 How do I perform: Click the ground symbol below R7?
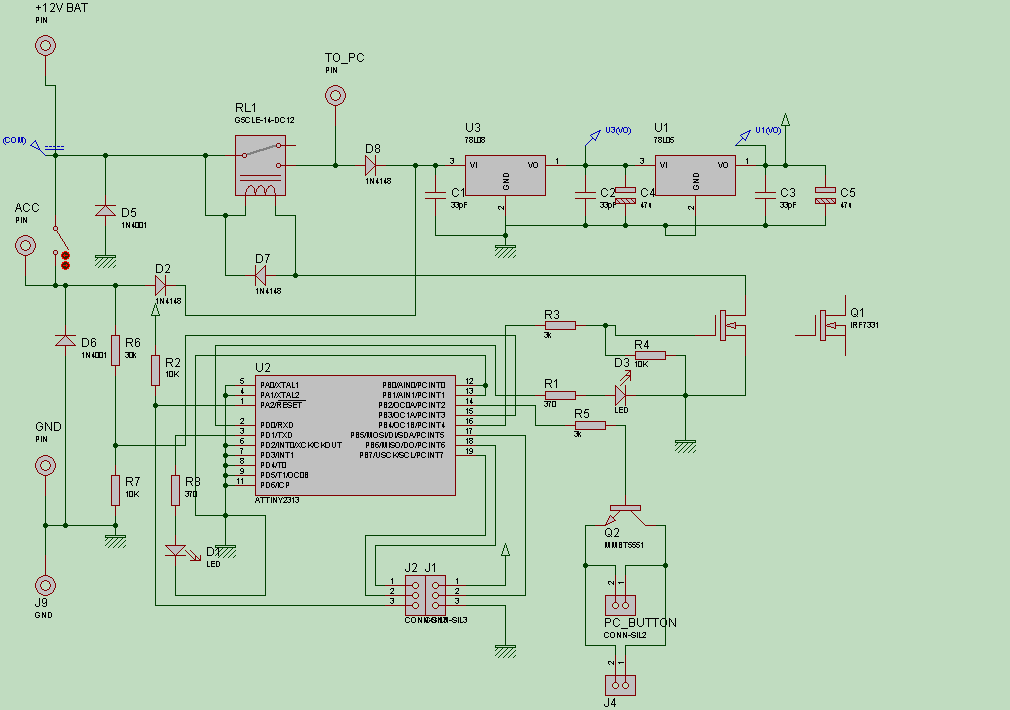click(x=115, y=541)
